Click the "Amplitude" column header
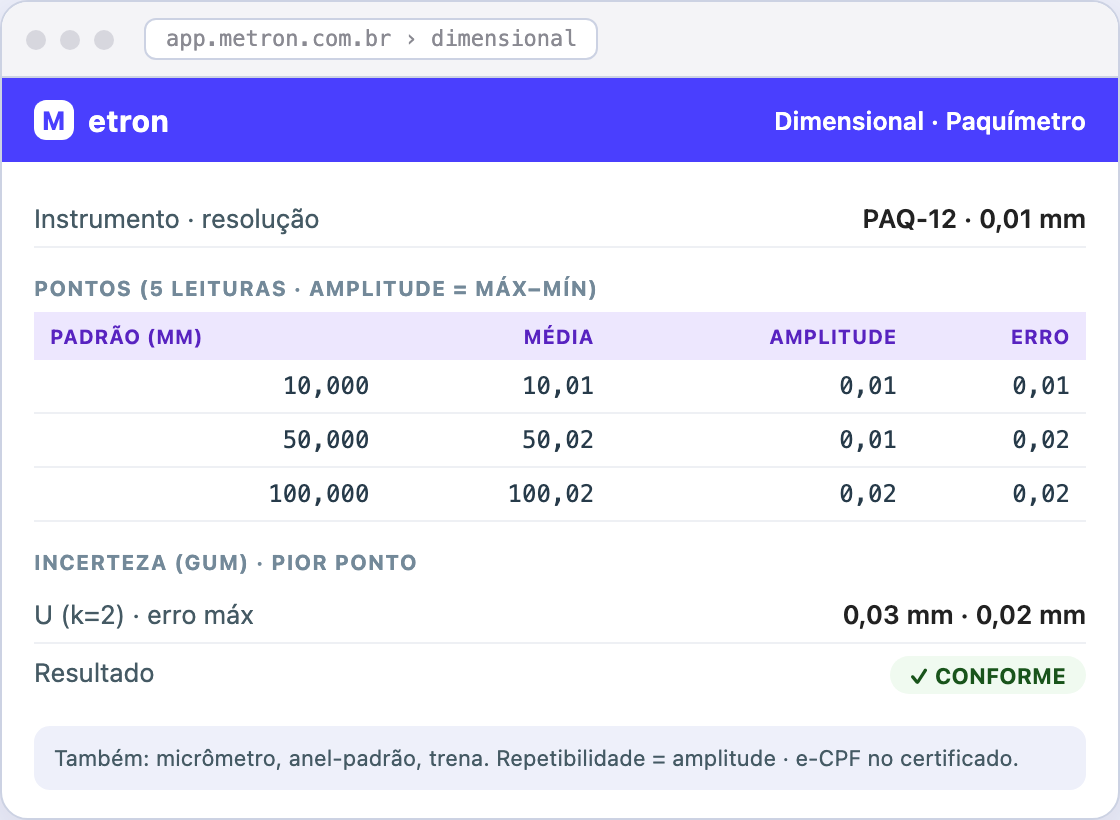The image size is (1120, 820). coord(833,336)
